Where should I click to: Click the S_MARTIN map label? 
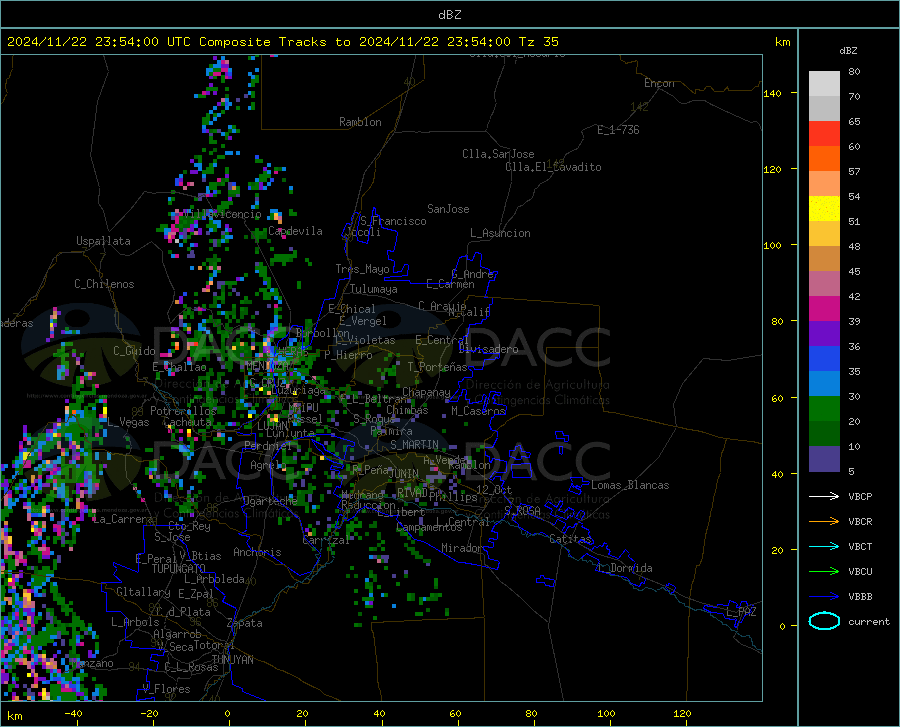point(414,445)
